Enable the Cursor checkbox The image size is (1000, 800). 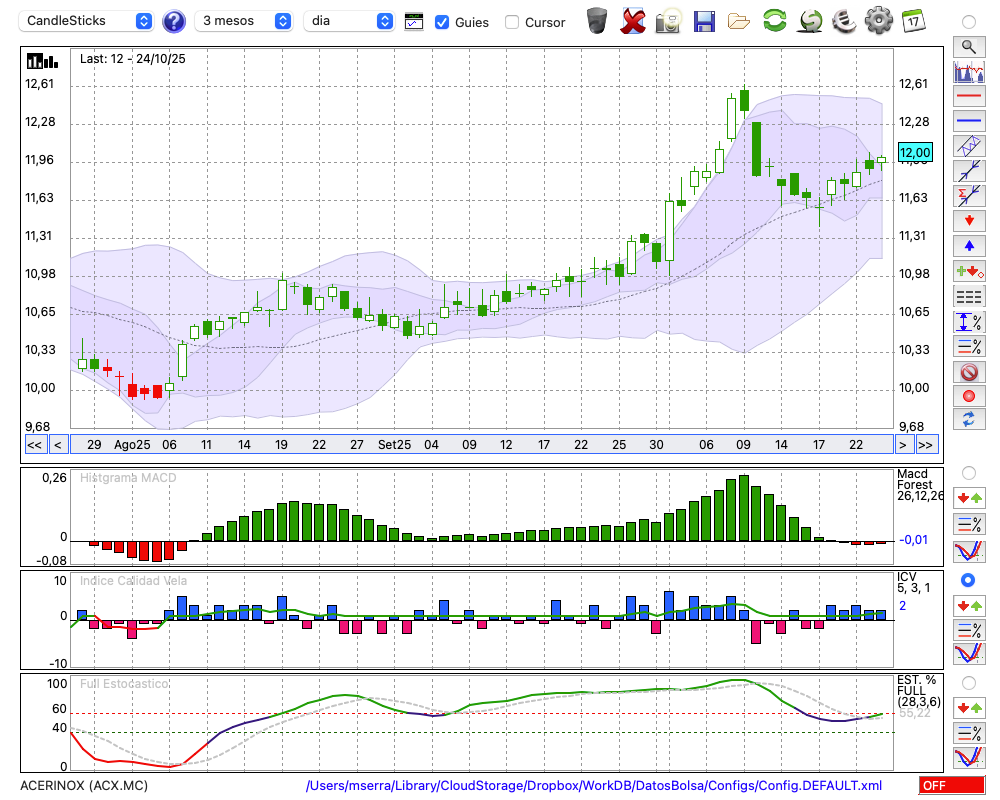512,22
